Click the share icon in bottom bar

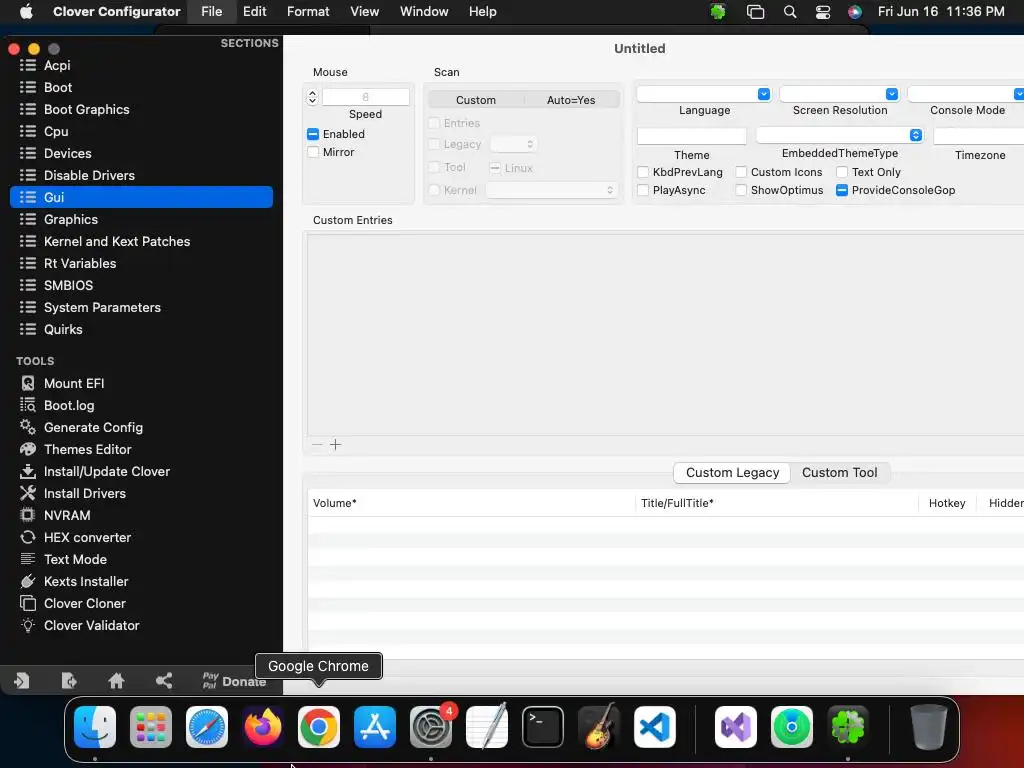(x=164, y=681)
